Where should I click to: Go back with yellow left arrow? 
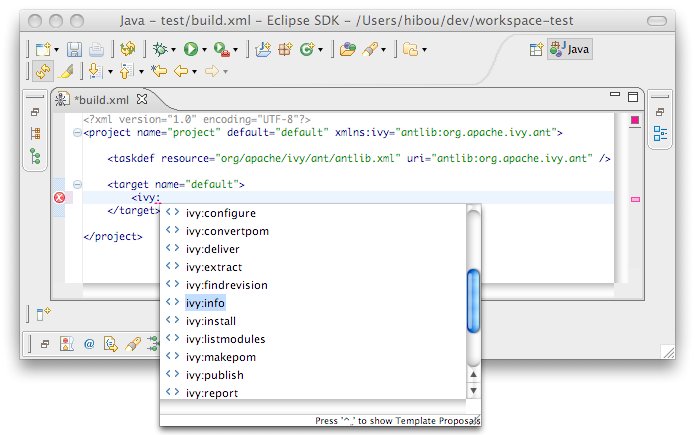[x=182, y=71]
